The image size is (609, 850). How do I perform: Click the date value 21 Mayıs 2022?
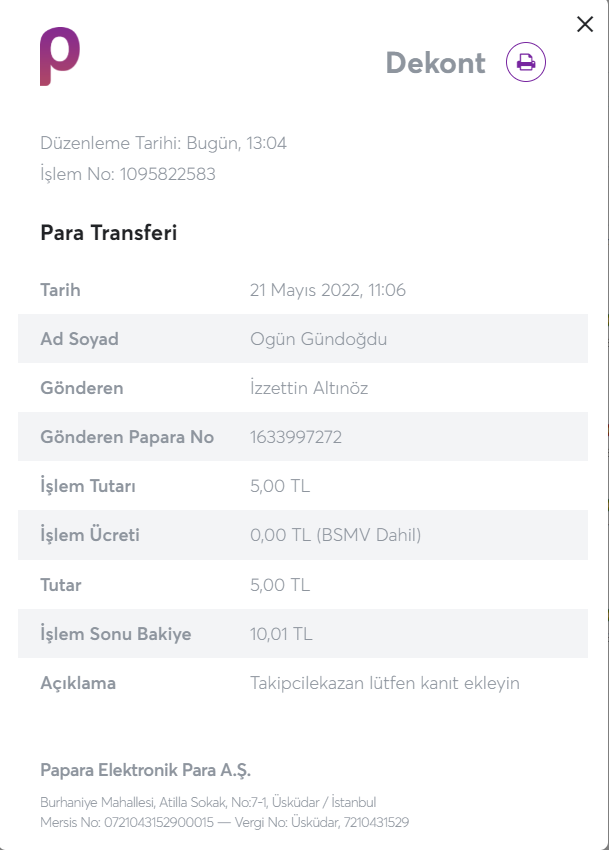pos(305,290)
